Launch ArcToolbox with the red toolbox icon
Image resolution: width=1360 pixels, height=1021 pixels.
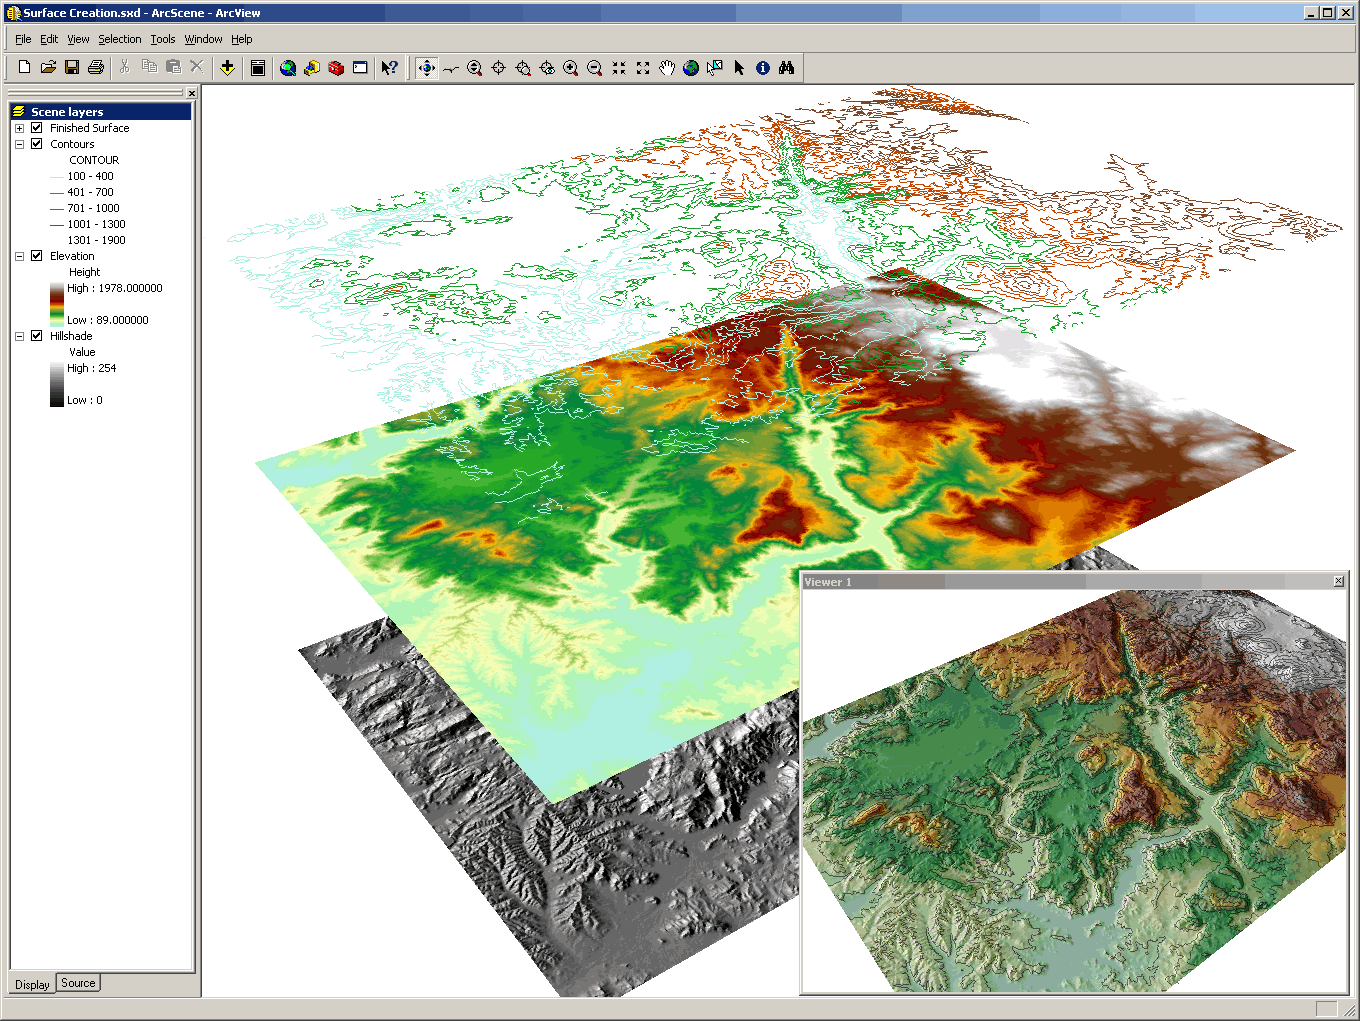(x=336, y=68)
